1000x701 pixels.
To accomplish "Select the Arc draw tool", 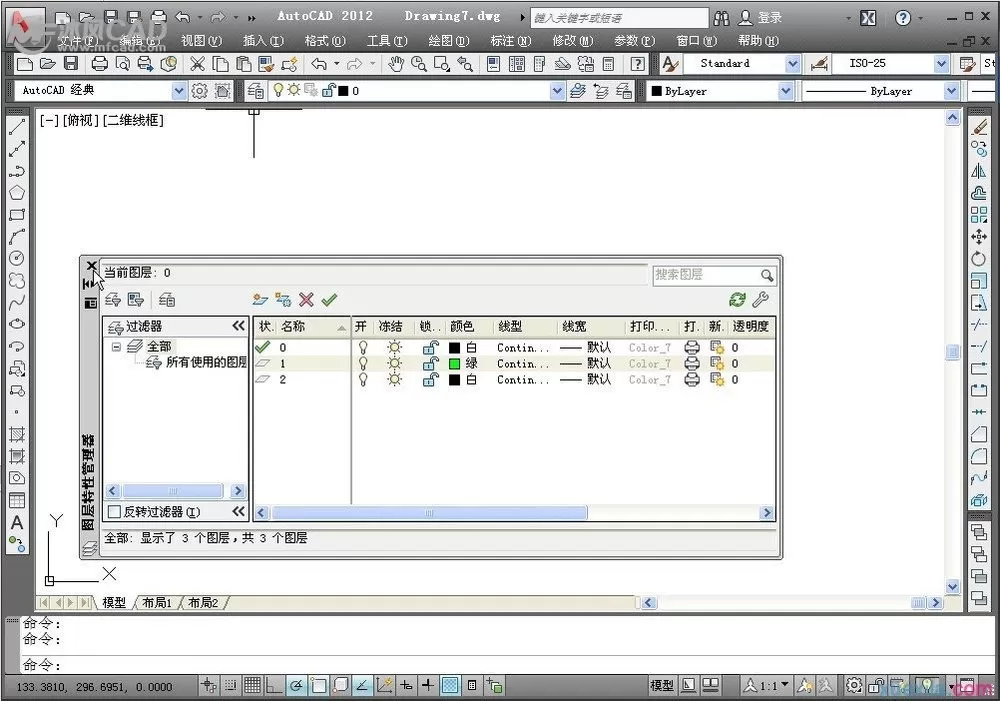I will pos(17,236).
